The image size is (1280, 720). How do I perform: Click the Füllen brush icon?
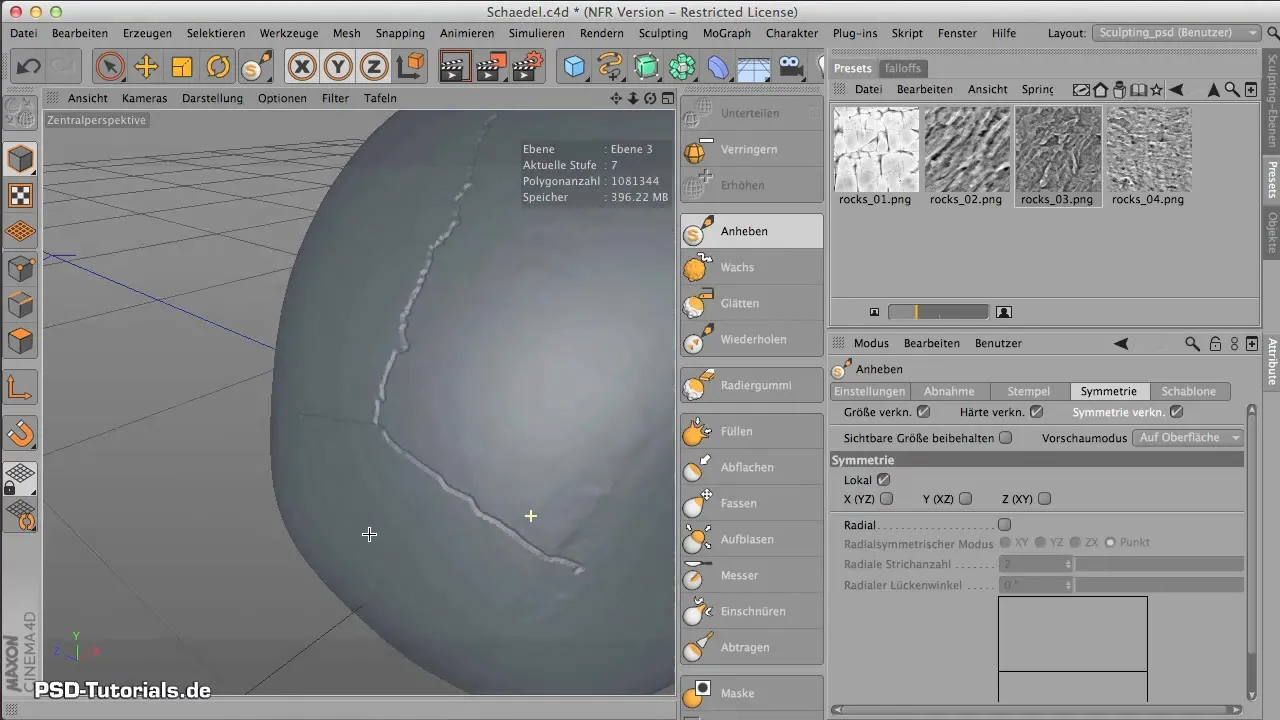pyautogui.click(x=698, y=431)
